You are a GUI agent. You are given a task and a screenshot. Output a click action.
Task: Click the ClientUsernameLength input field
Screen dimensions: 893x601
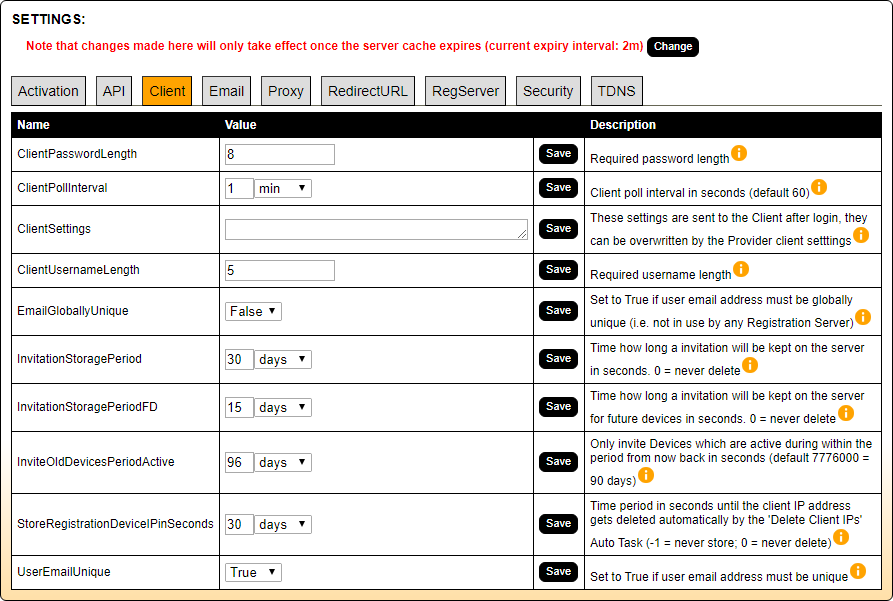(x=279, y=270)
